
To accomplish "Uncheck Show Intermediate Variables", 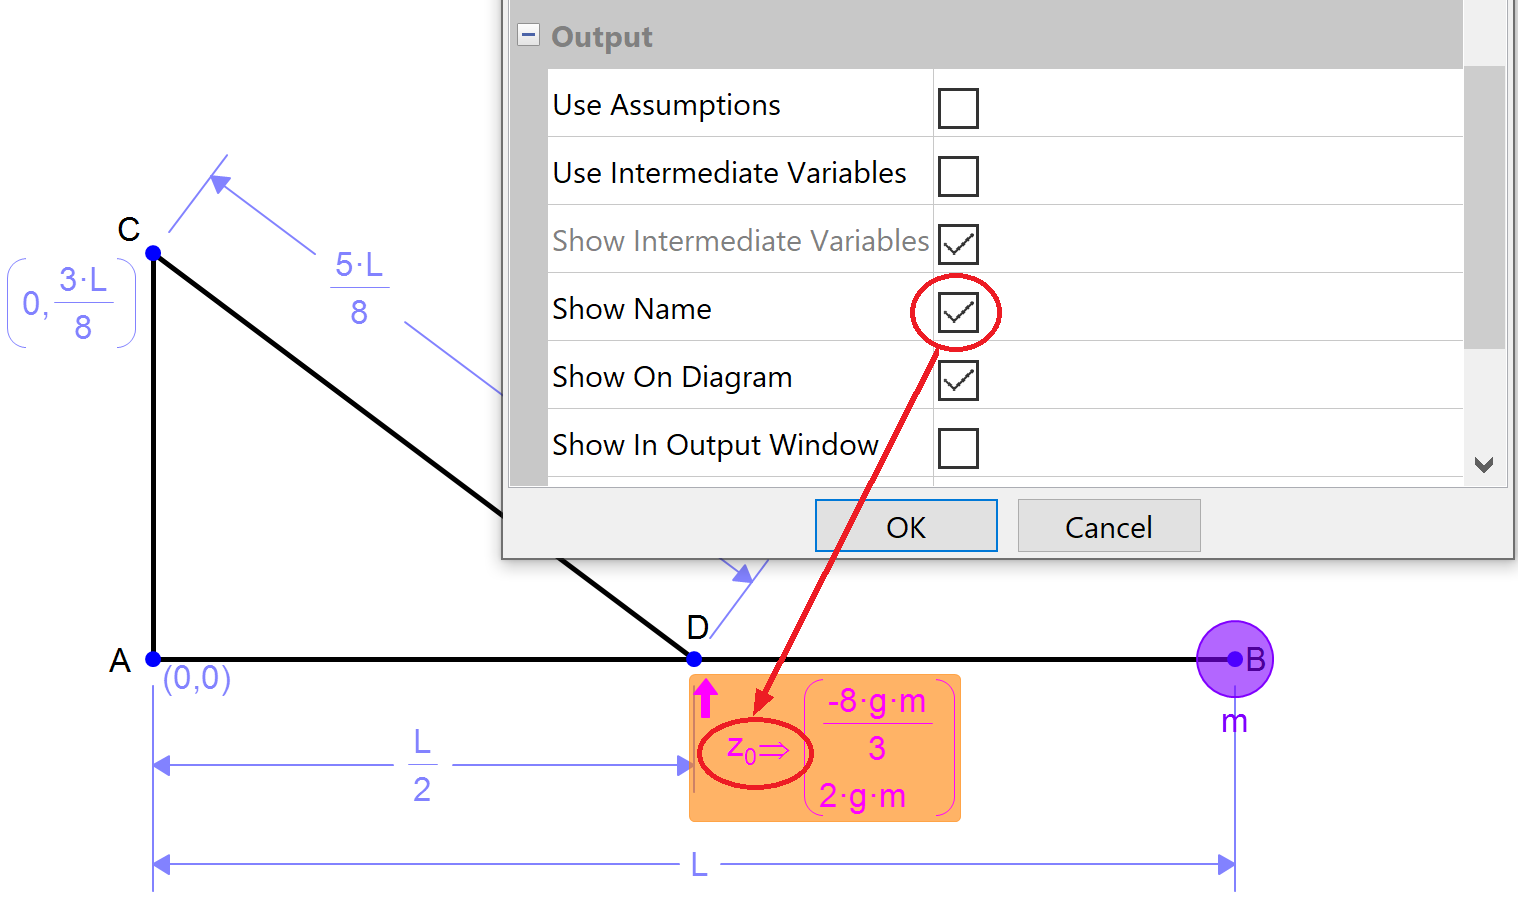I will click(957, 244).
